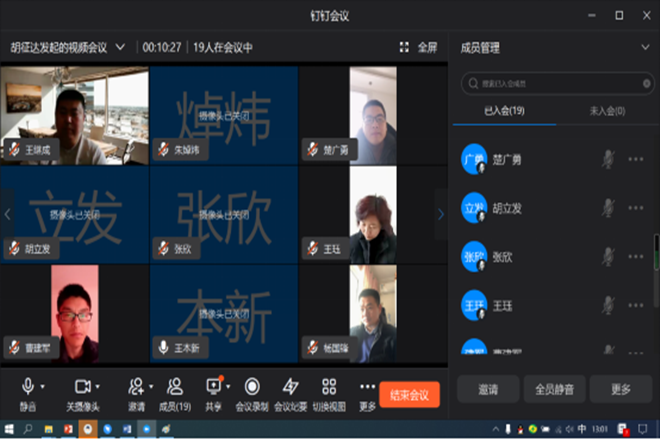Toggle the 静音 microphone mute button
Image resolution: width=660 pixels, height=440 pixels.
27,387
